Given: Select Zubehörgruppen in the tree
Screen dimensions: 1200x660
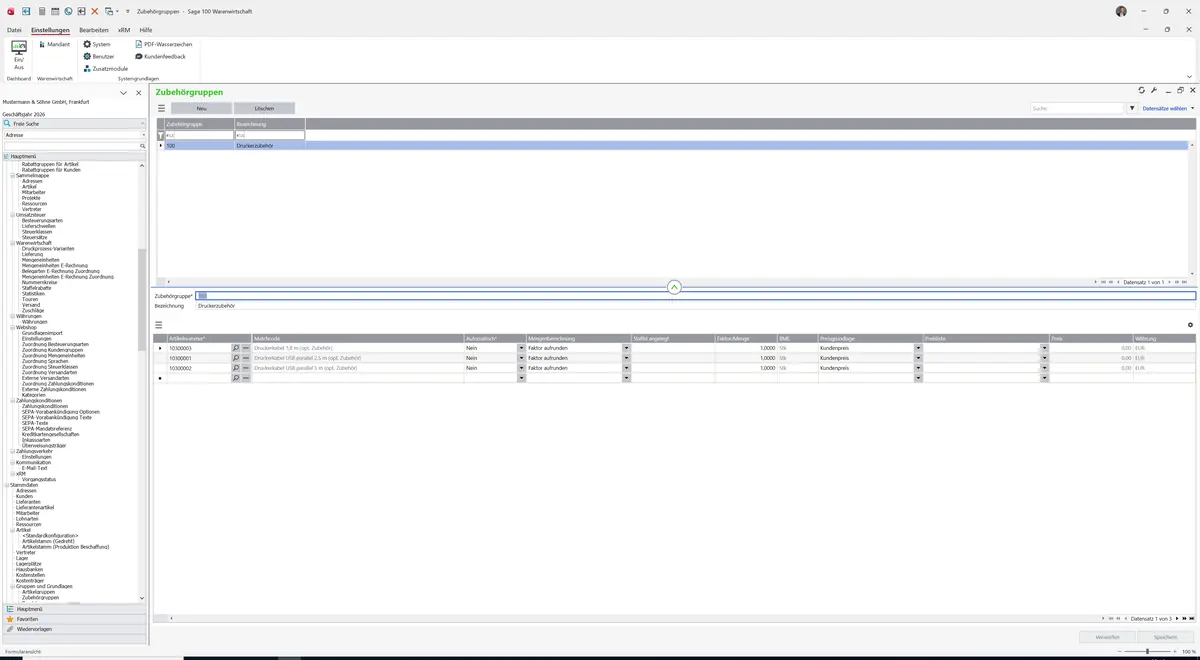Looking at the screenshot, I should [39, 597].
